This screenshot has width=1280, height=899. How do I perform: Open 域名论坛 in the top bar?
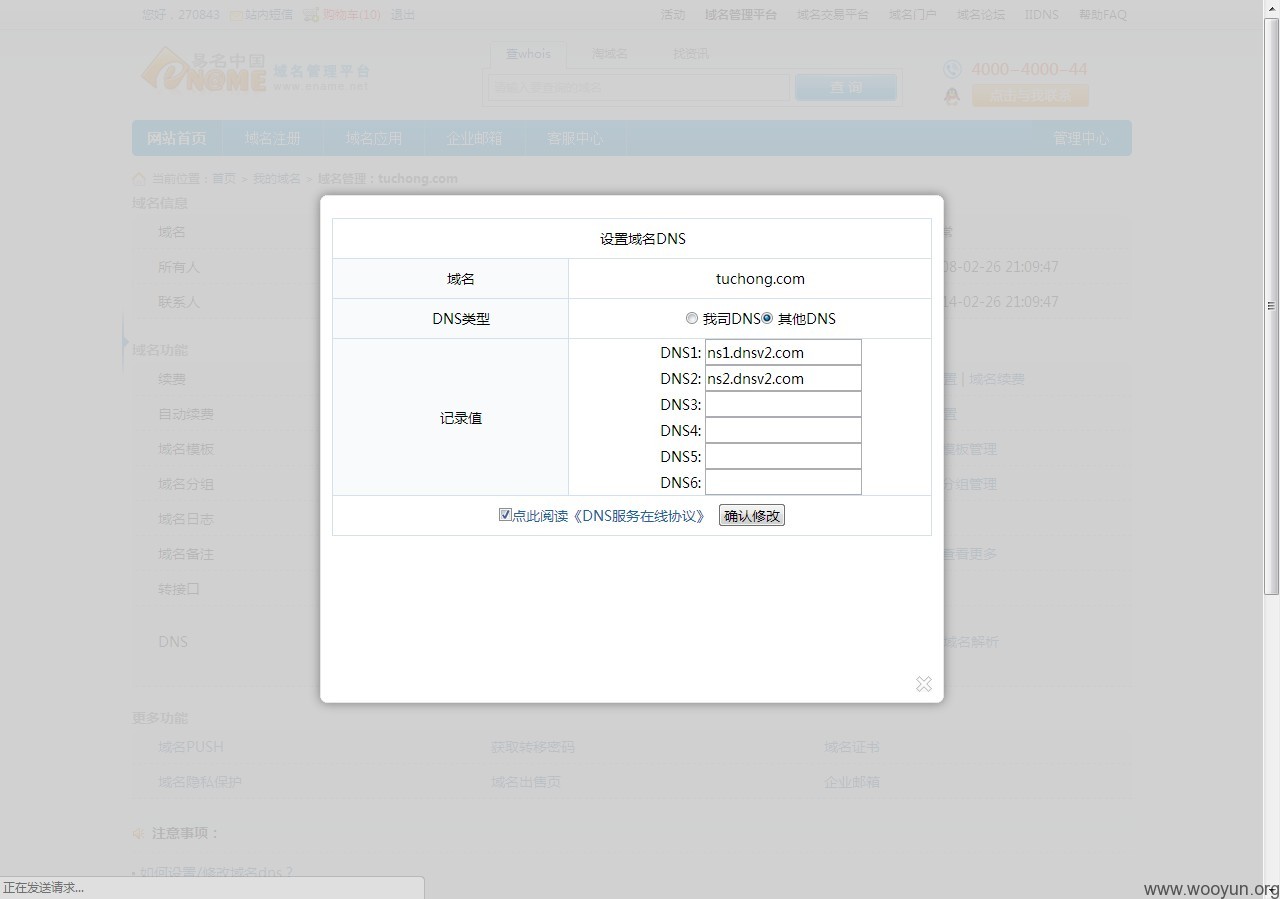981,15
